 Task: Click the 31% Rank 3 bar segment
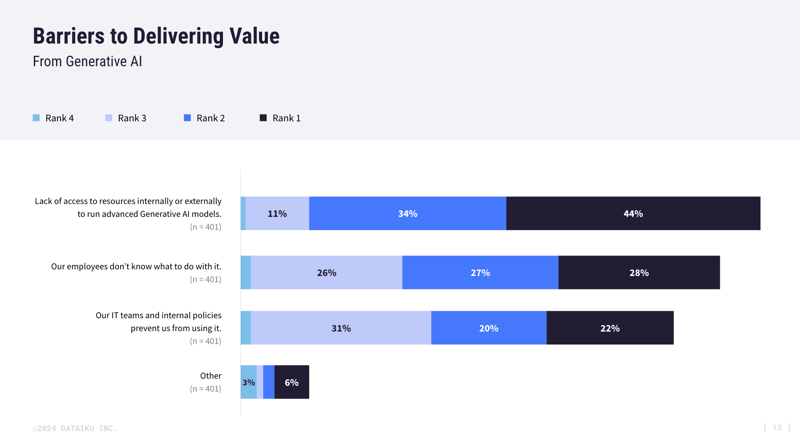[x=341, y=328]
